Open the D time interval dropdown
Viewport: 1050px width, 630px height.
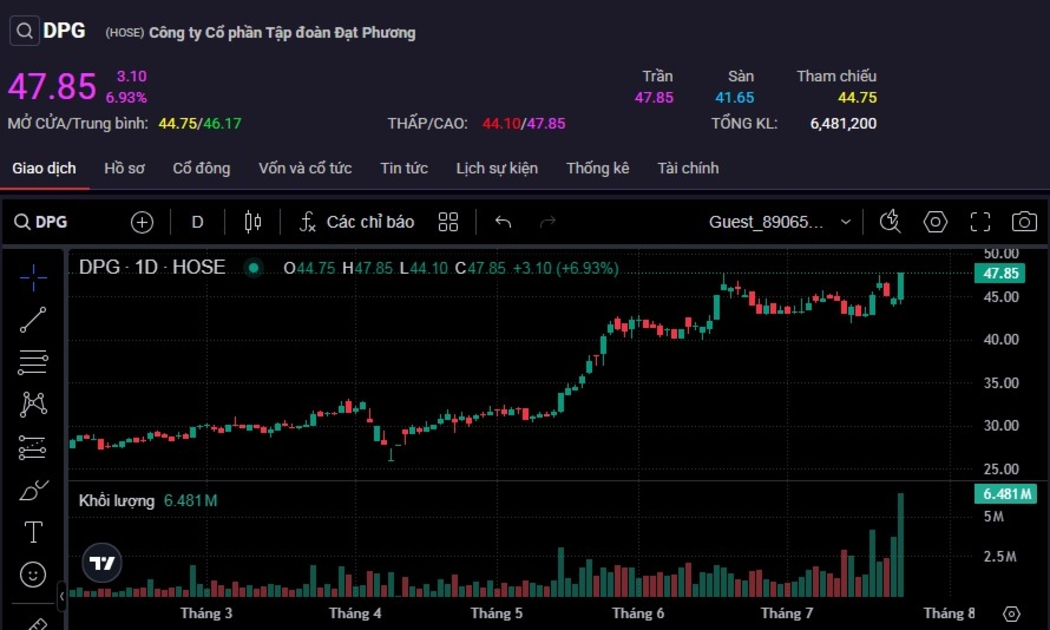point(197,222)
